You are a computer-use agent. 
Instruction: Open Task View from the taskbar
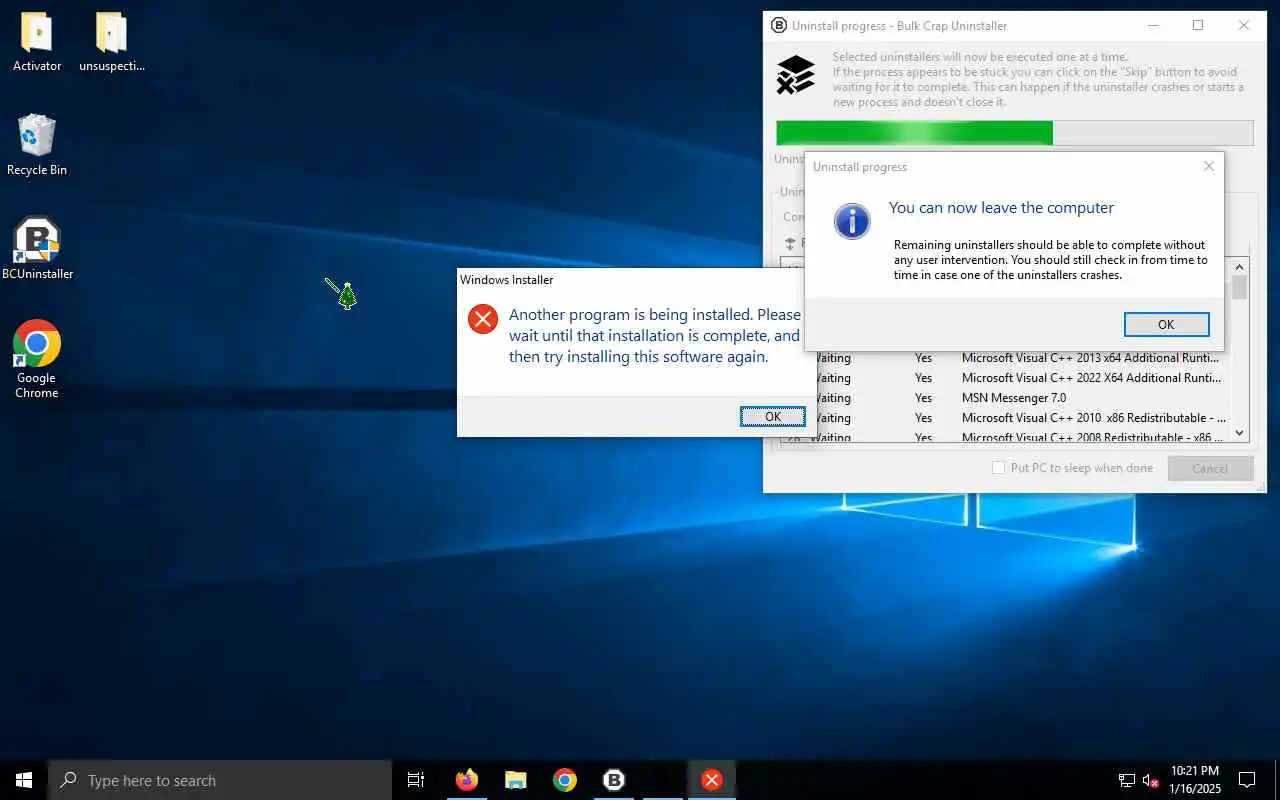pos(416,780)
